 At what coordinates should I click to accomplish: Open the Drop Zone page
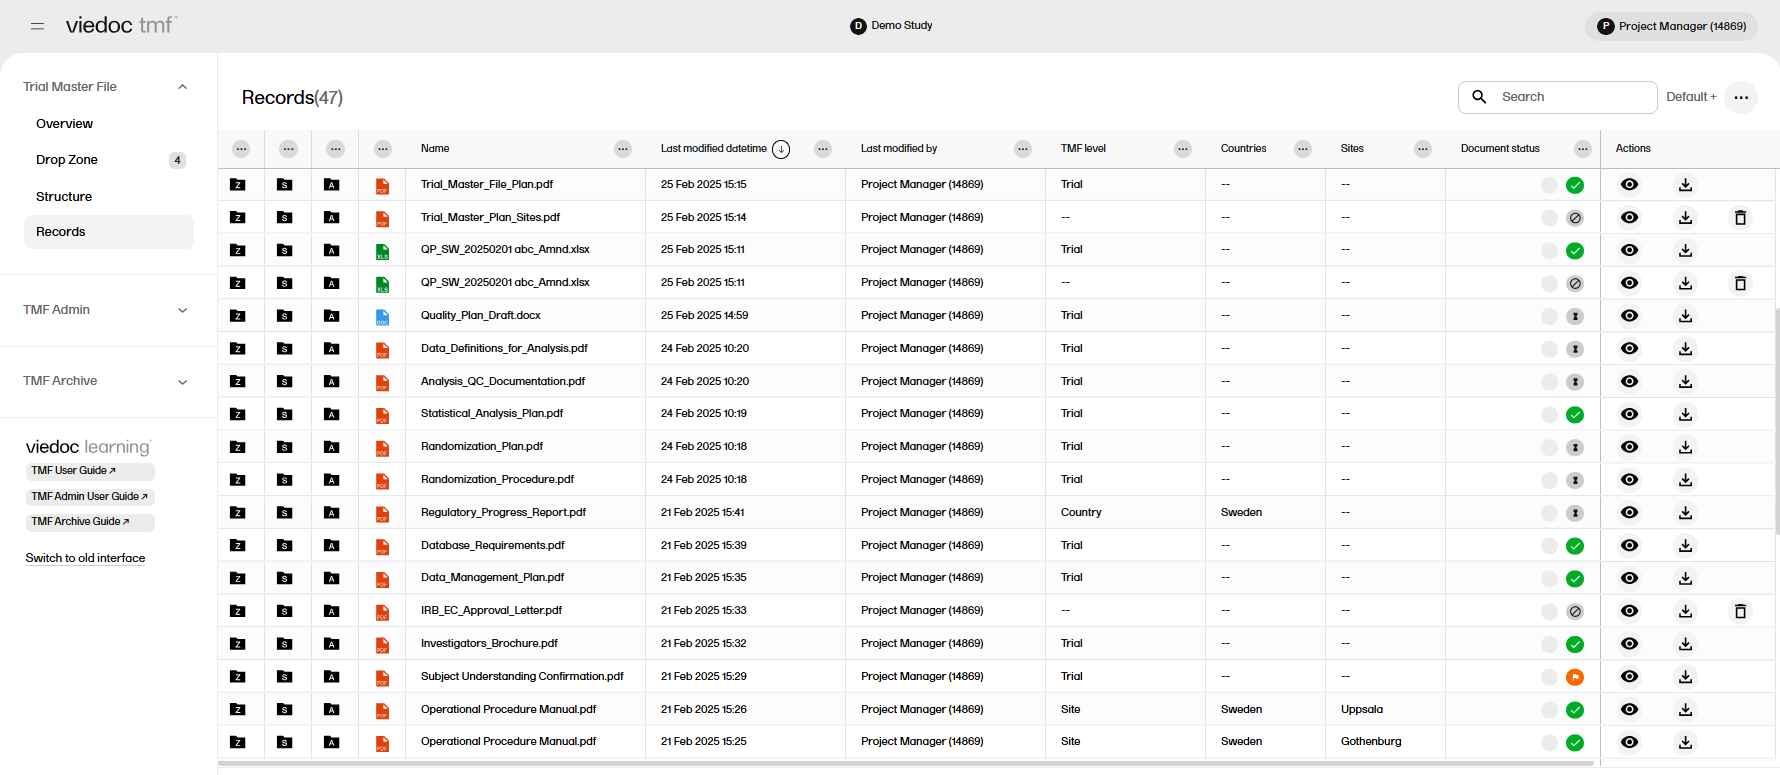(x=67, y=160)
